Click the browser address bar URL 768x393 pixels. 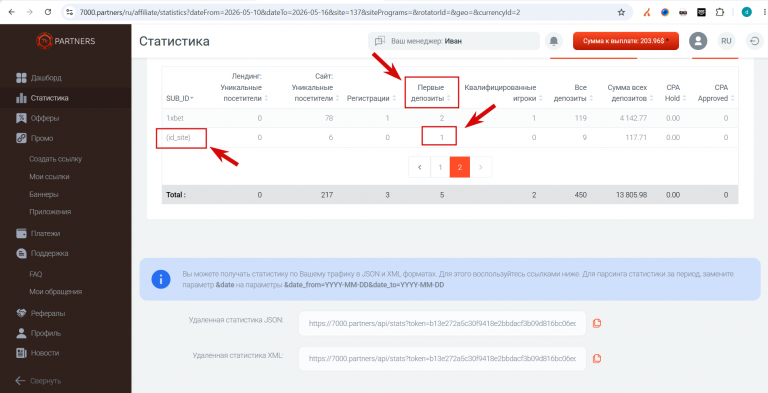(300, 12)
